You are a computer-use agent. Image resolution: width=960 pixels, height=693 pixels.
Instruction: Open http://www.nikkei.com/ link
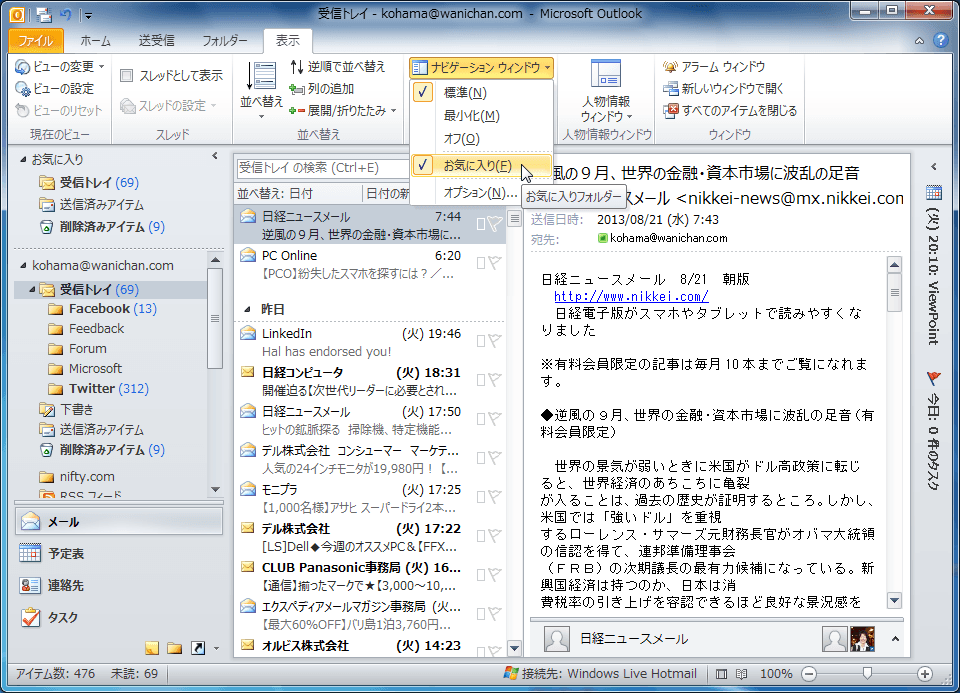(631, 296)
